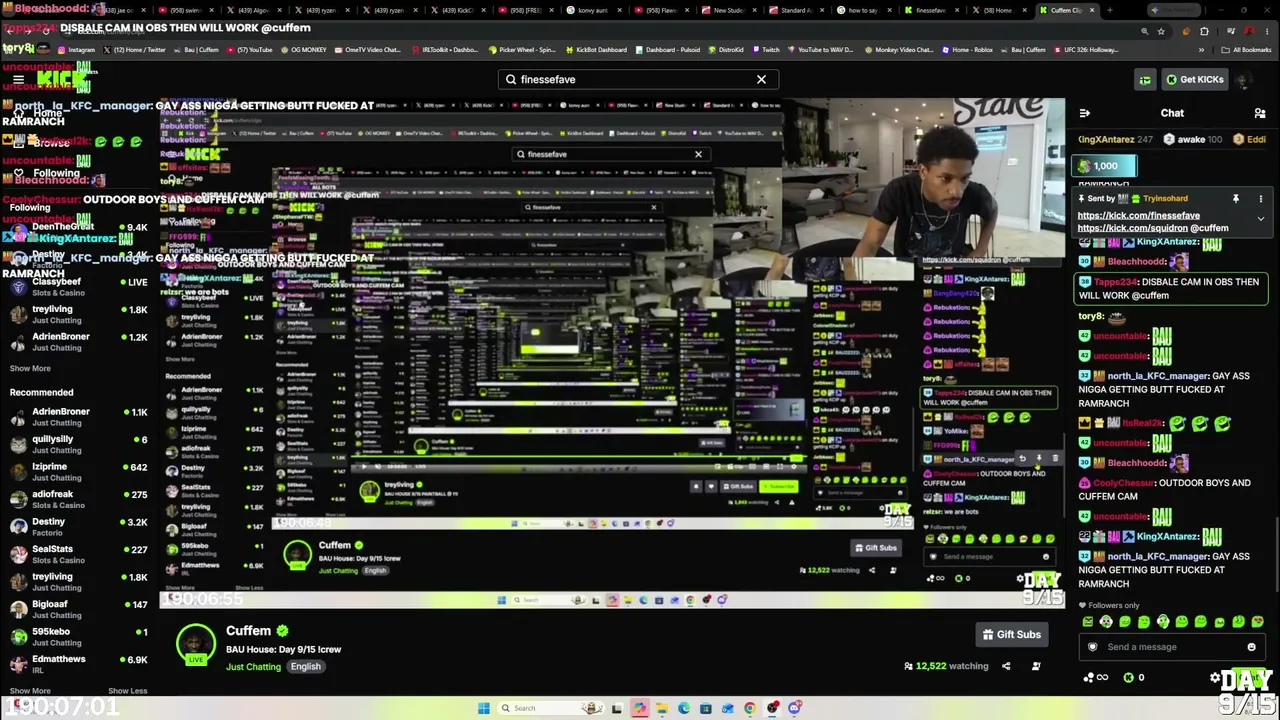The width and height of the screenshot is (1280, 720).
Task: Open the Instagram bookmark
Action: [x=77, y=49]
